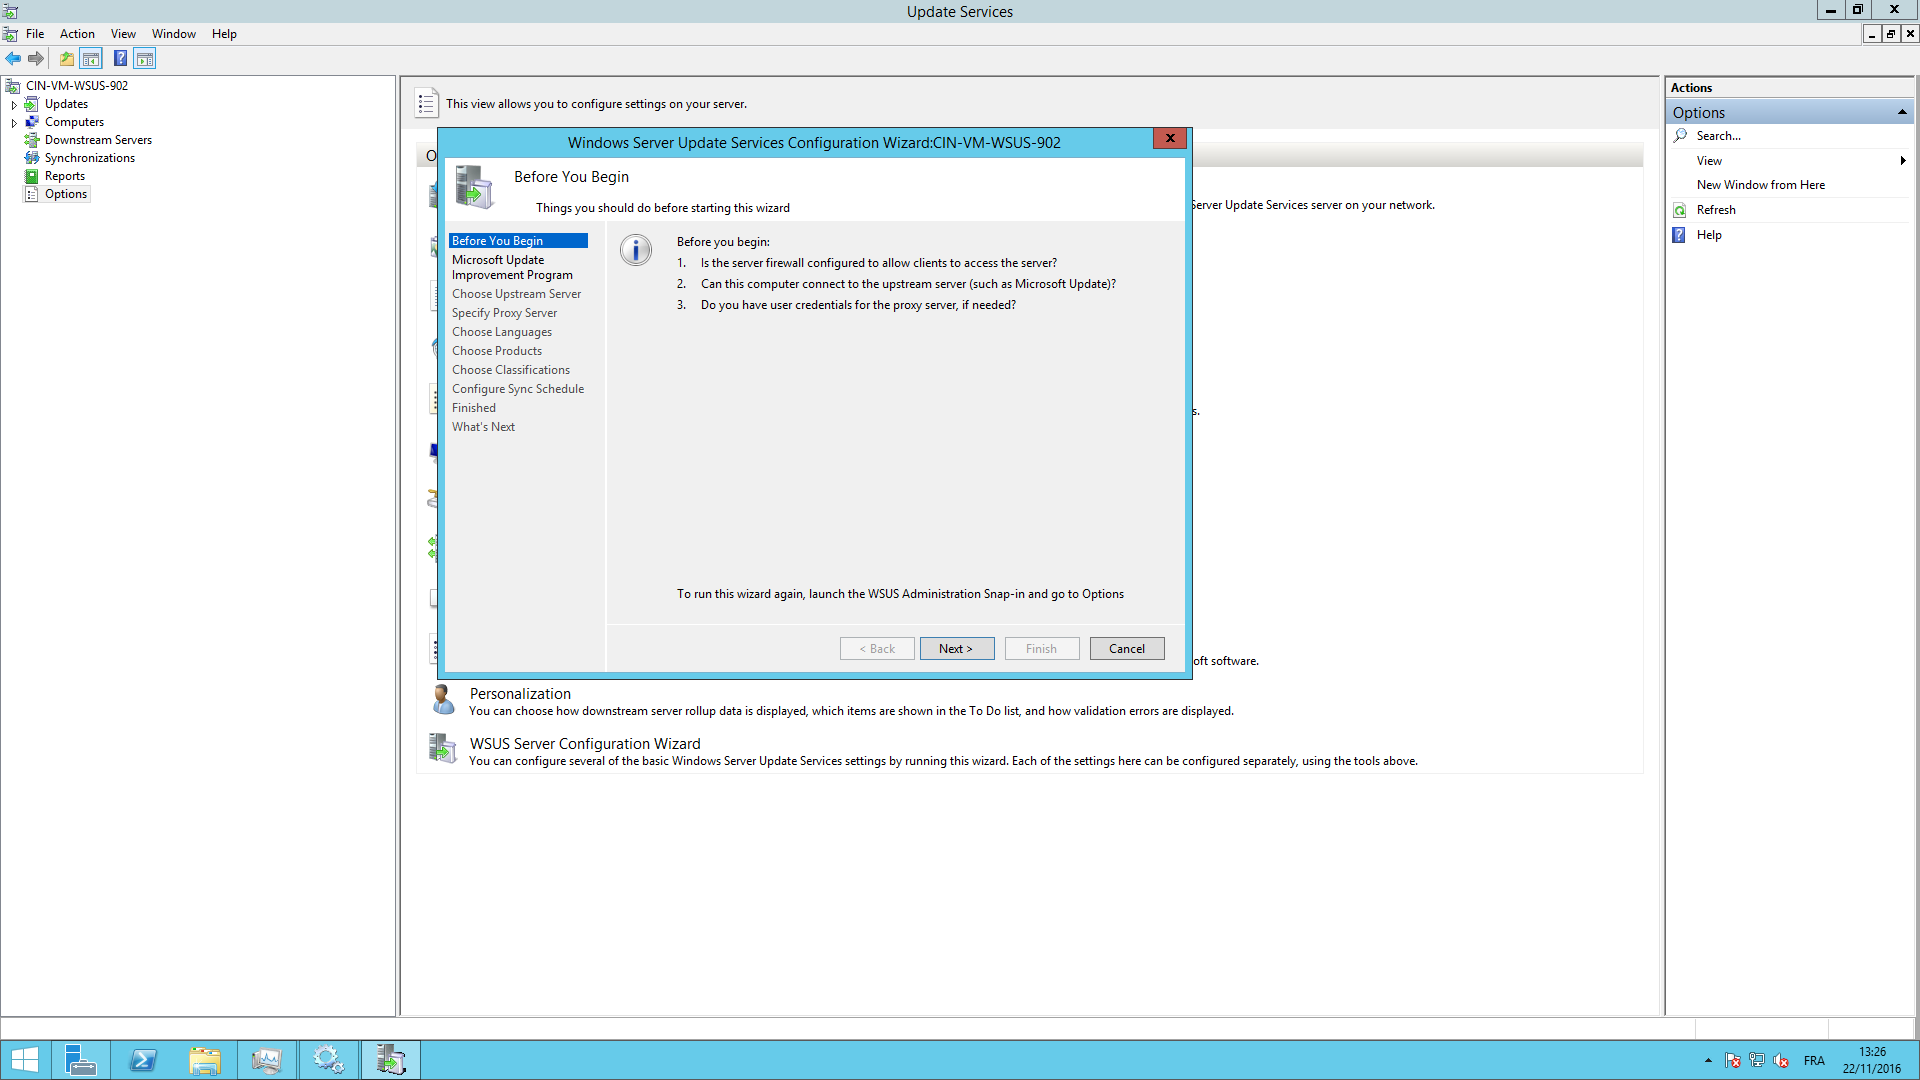Image resolution: width=1920 pixels, height=1080 pixels.
Task: Open the File menu
Action: pyautogui.click(x=35, y=34)
